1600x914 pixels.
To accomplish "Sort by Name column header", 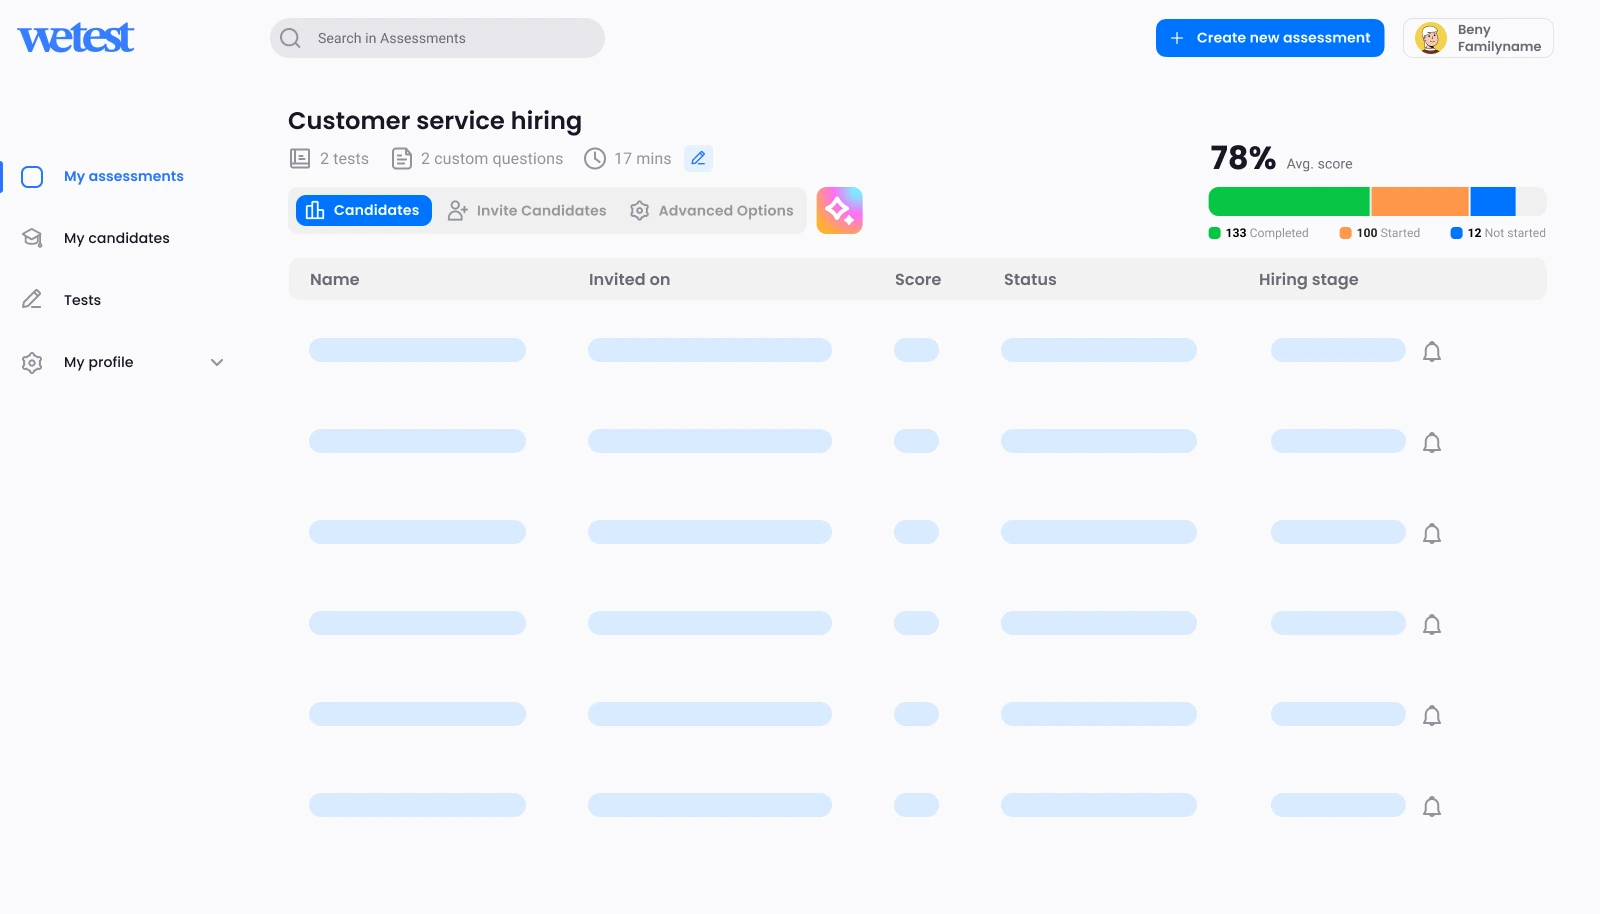I will click(x=334, y=279).
